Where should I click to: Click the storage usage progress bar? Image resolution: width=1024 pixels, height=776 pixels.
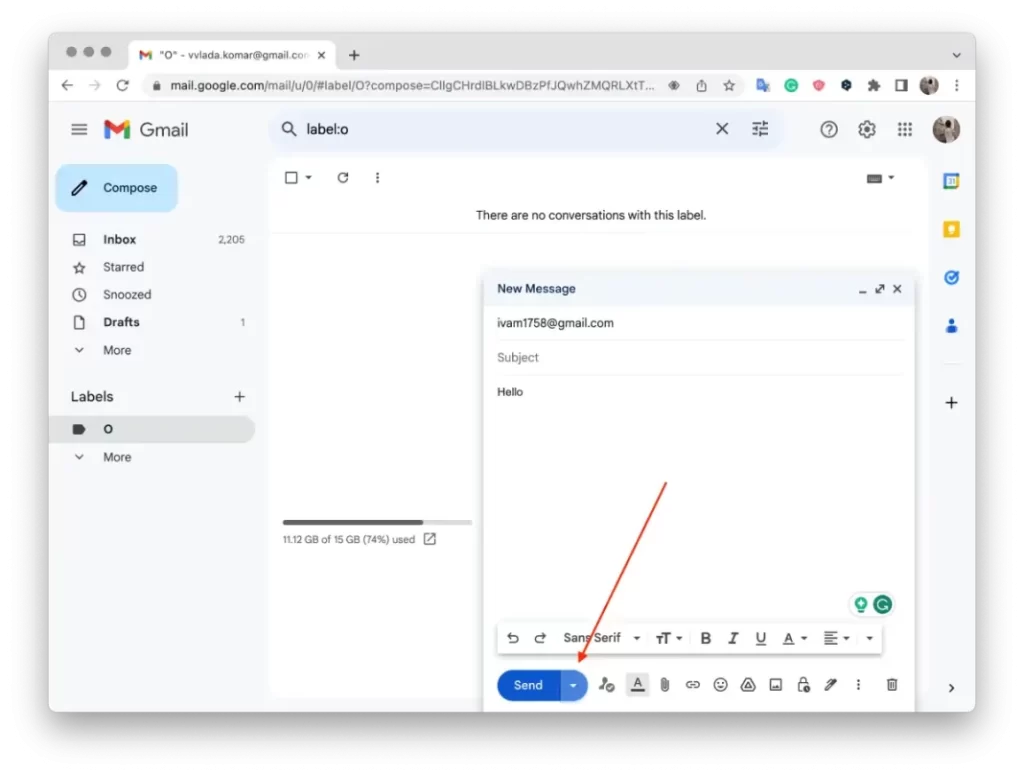click(x=377, y=523)
